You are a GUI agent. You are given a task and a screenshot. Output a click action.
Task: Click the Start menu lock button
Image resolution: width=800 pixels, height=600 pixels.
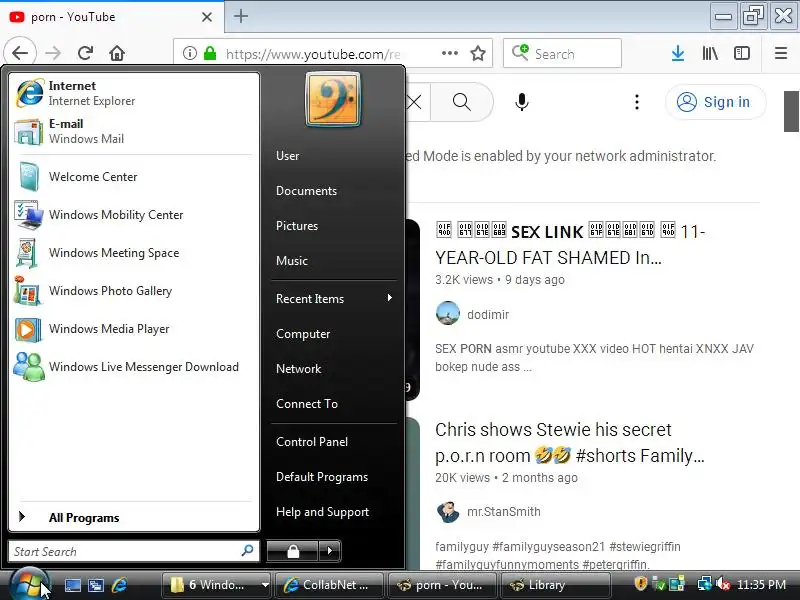pos(293,551)
